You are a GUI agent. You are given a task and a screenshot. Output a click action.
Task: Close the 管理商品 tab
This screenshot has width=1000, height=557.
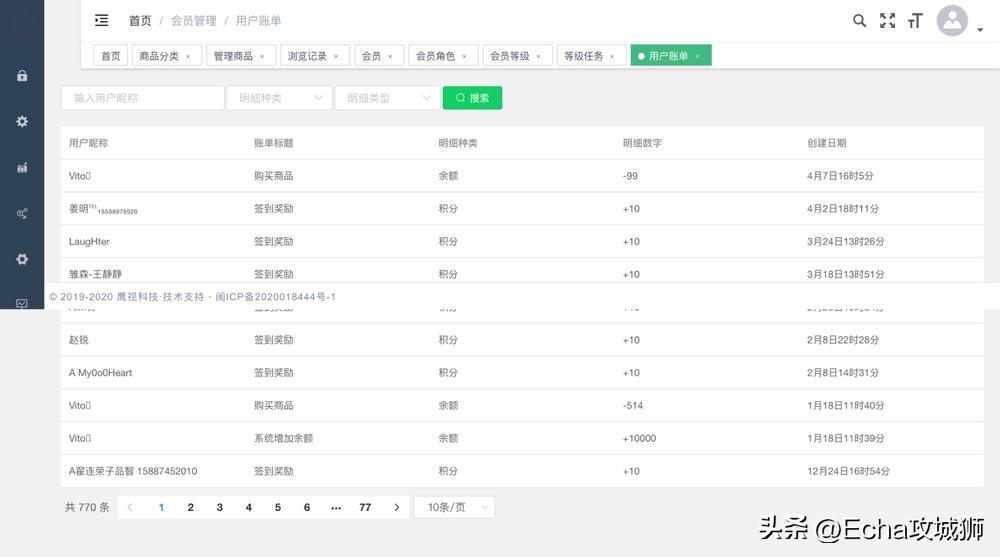click(x=261, y=56)
